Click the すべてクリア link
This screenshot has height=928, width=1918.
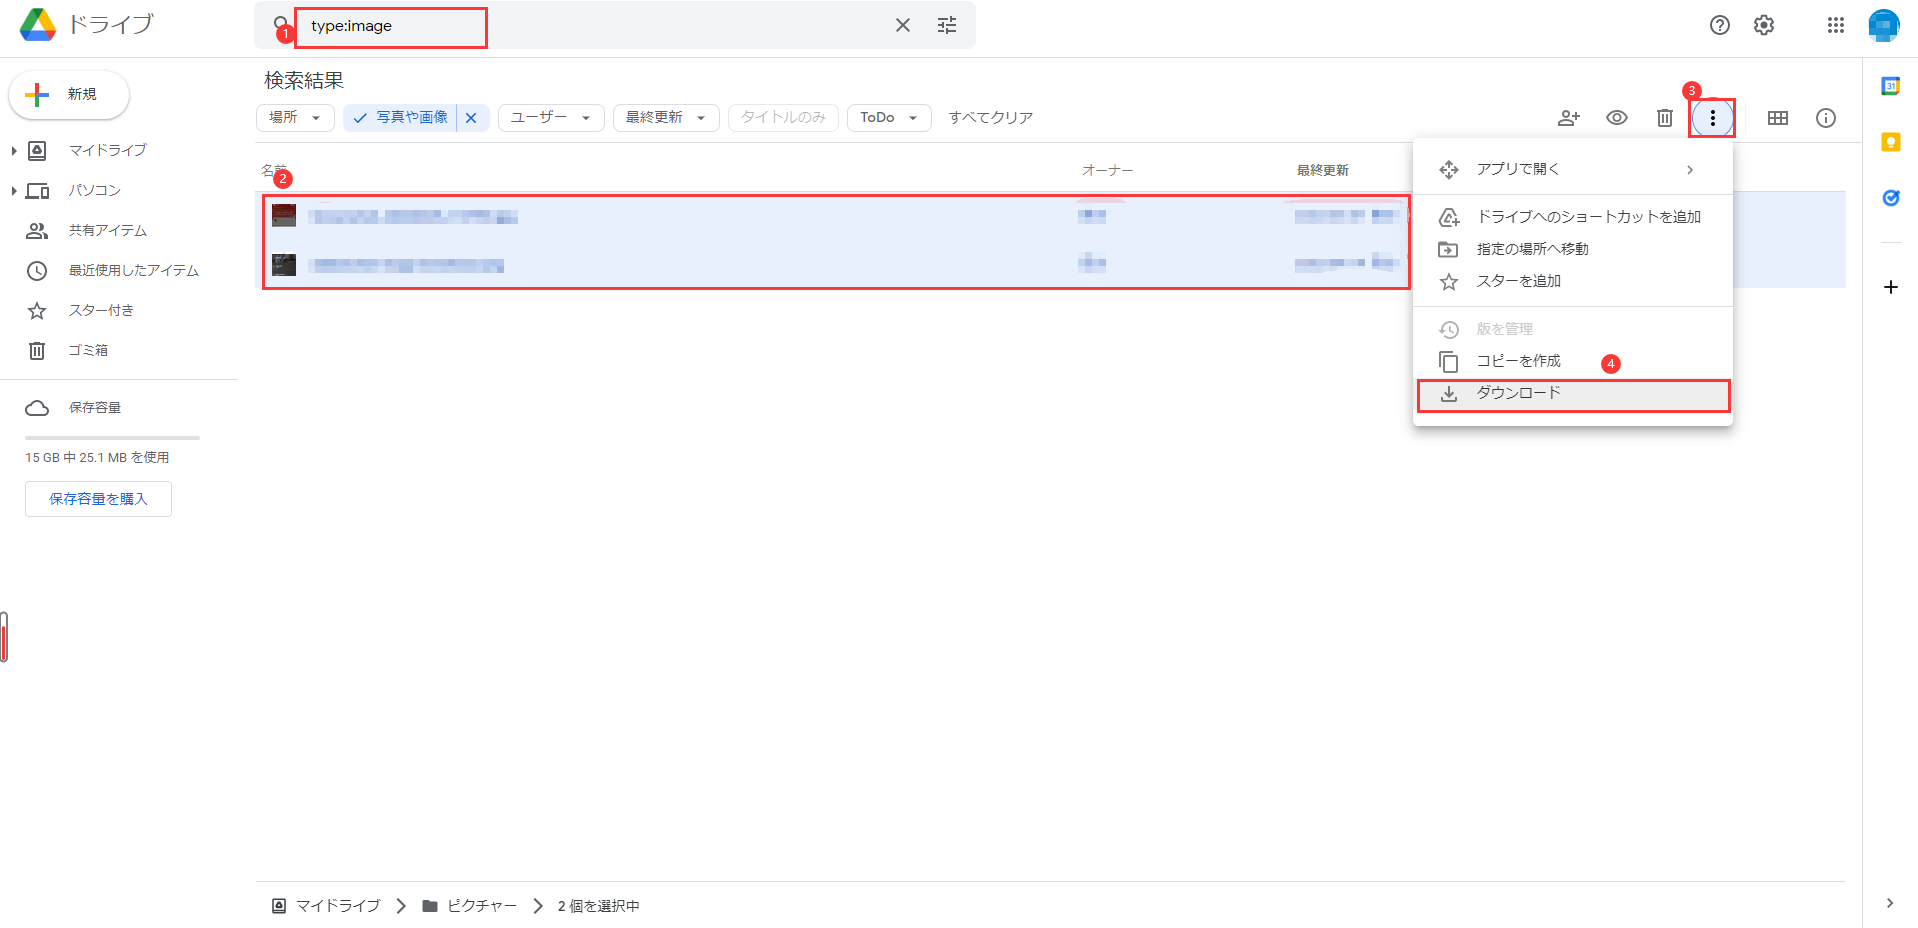(x=990, y=117)
